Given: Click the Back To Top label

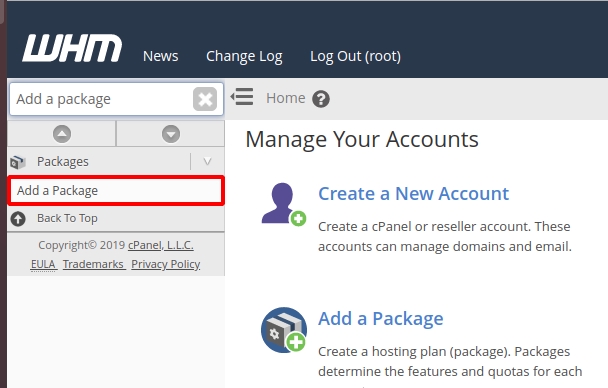Looking at the screenshot, I should point(67,218).
